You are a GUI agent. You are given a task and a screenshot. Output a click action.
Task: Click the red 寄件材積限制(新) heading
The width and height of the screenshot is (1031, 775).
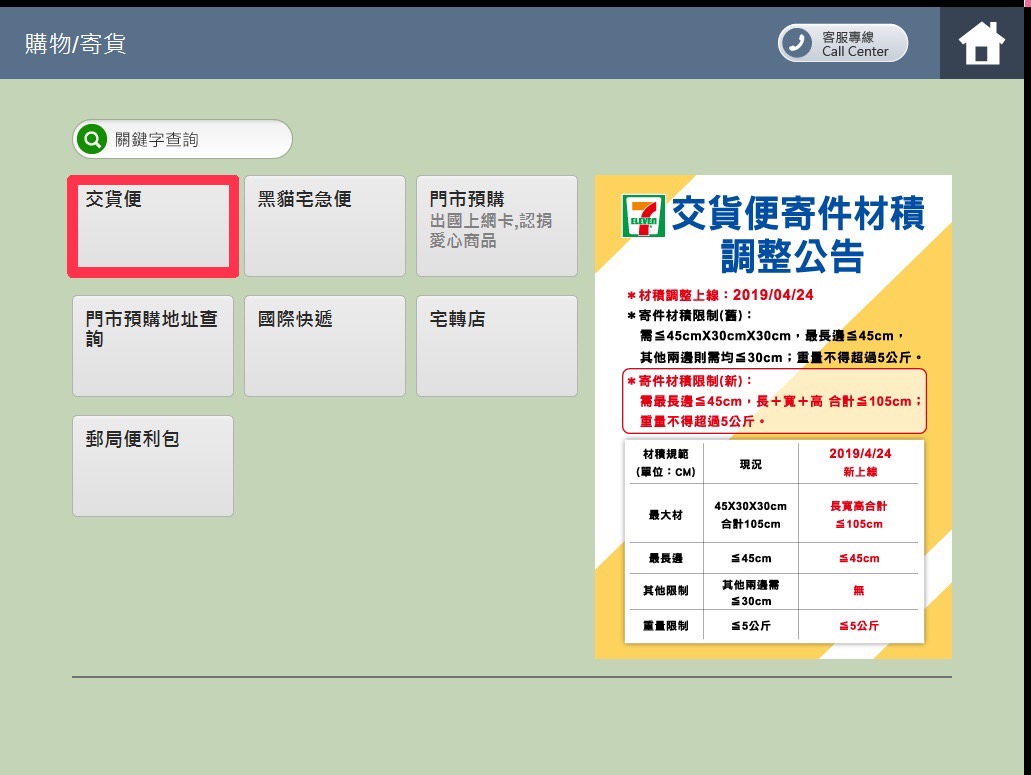(x=689, y=381)
